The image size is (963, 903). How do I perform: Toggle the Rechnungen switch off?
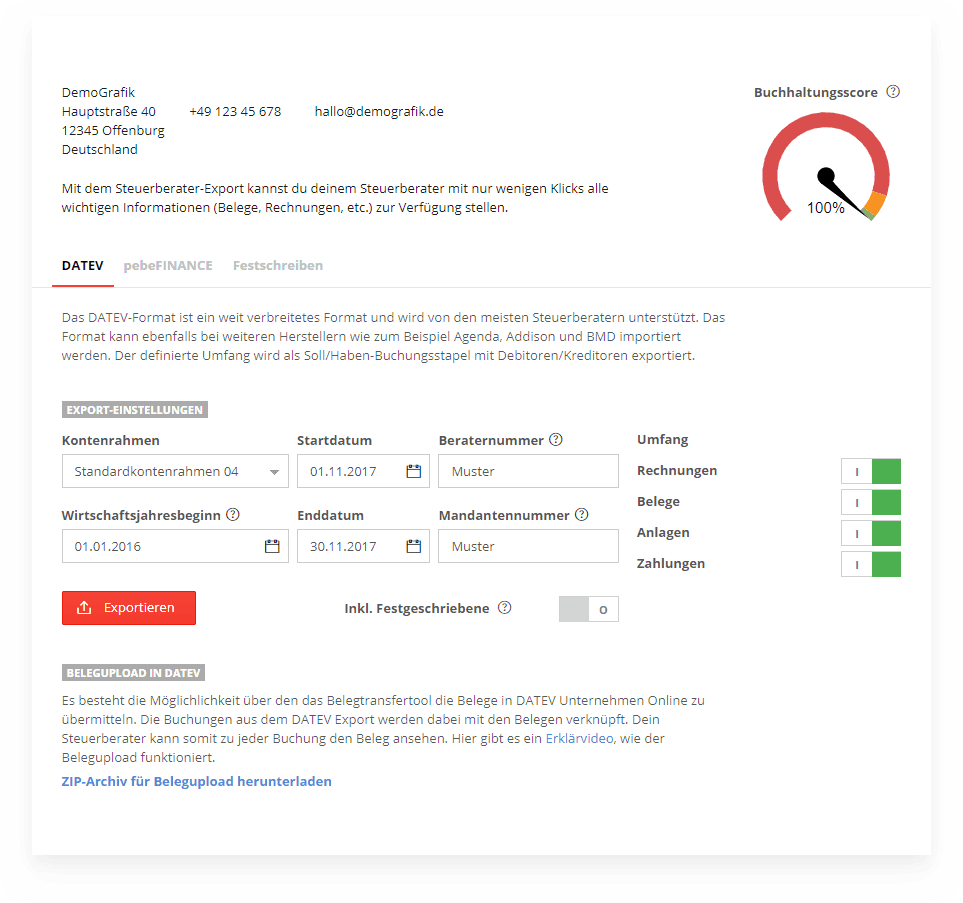pyautogui.click(x=871, y=471)
